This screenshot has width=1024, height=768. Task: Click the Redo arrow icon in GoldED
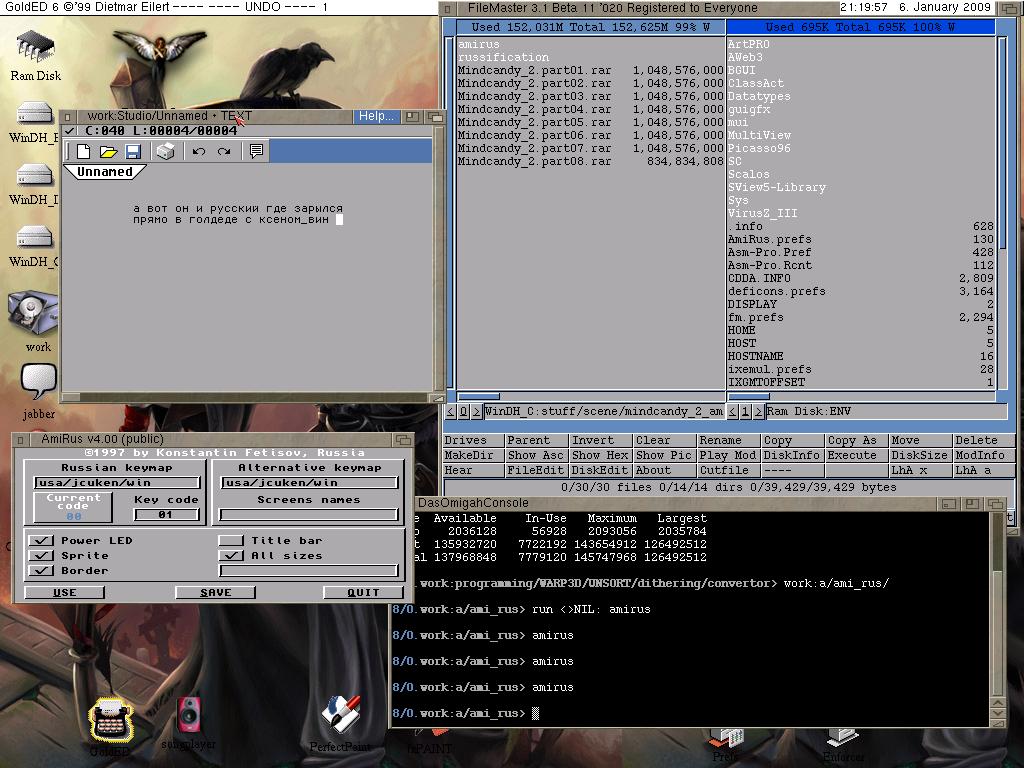(x=224, y=152)
